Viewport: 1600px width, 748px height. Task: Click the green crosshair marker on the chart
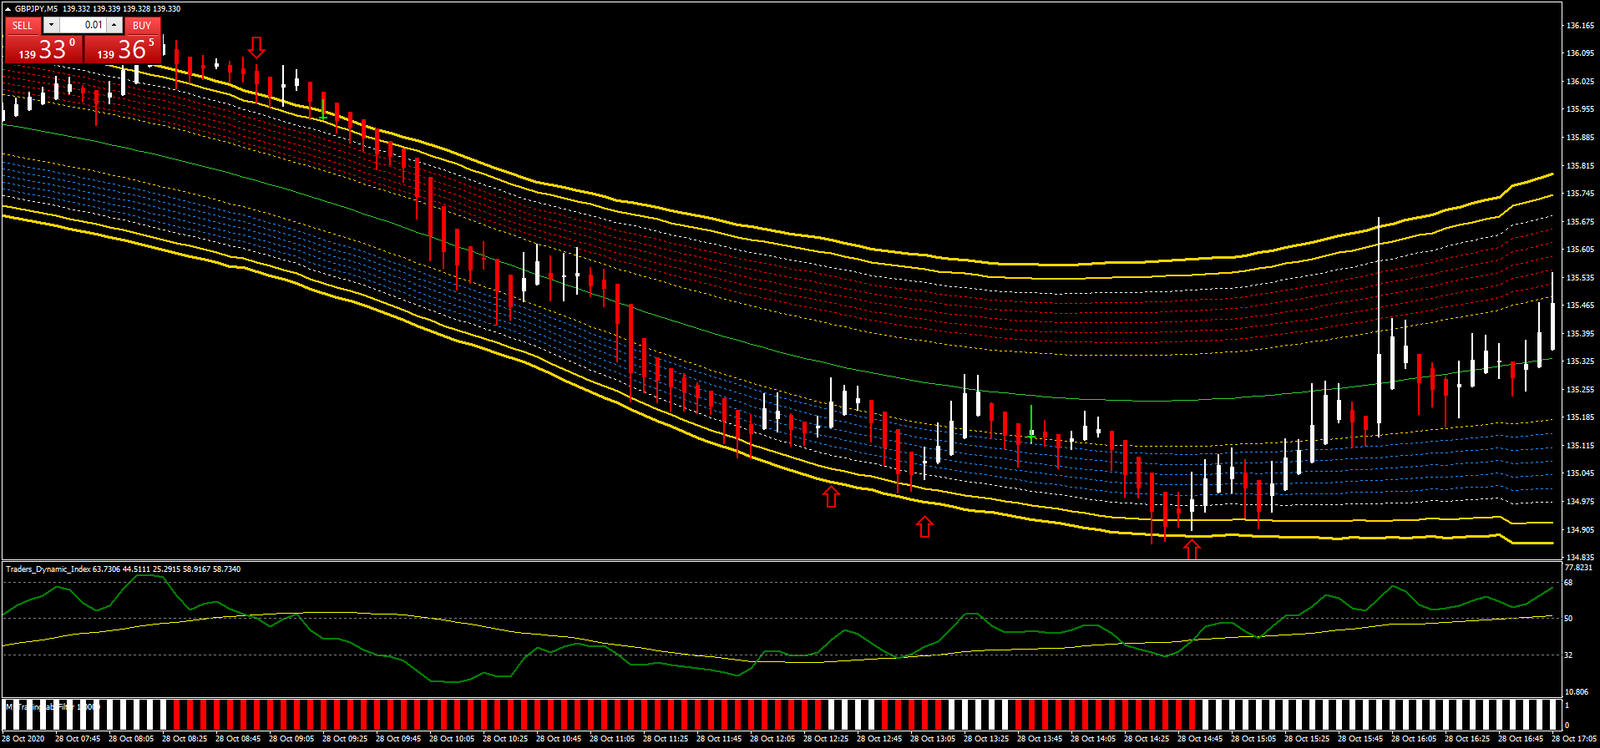click(1031, 436)
